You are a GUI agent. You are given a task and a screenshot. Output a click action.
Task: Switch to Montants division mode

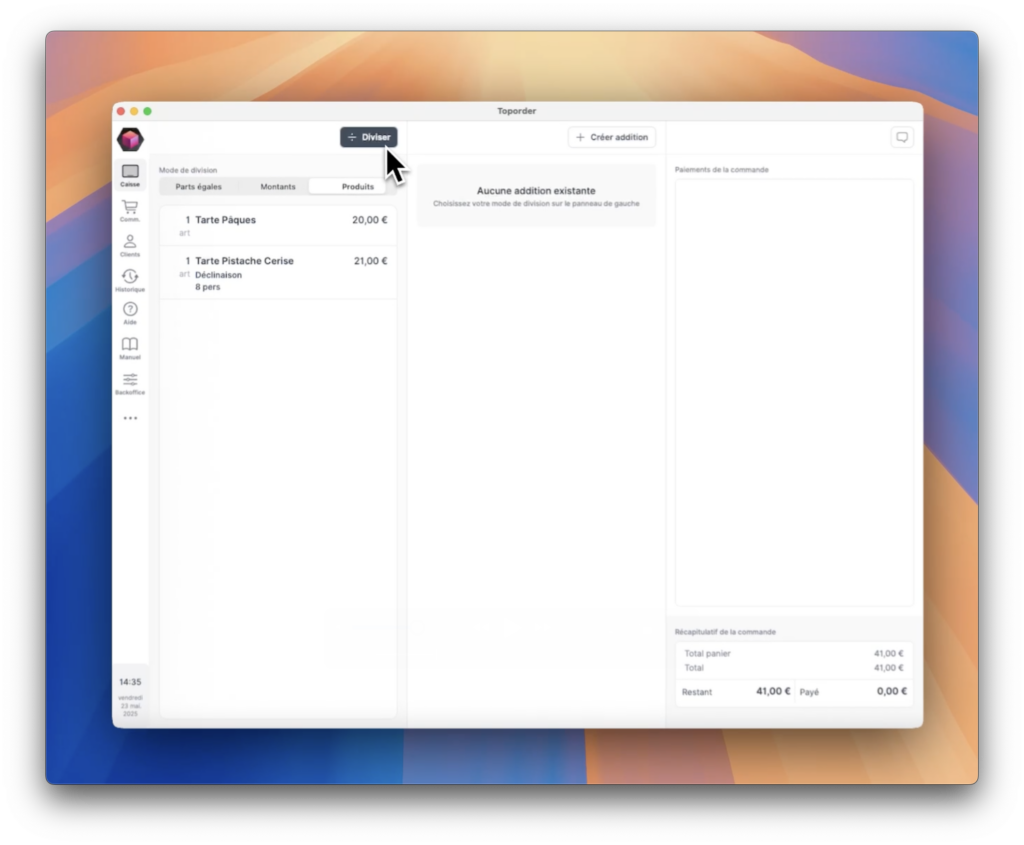(278, 187)
